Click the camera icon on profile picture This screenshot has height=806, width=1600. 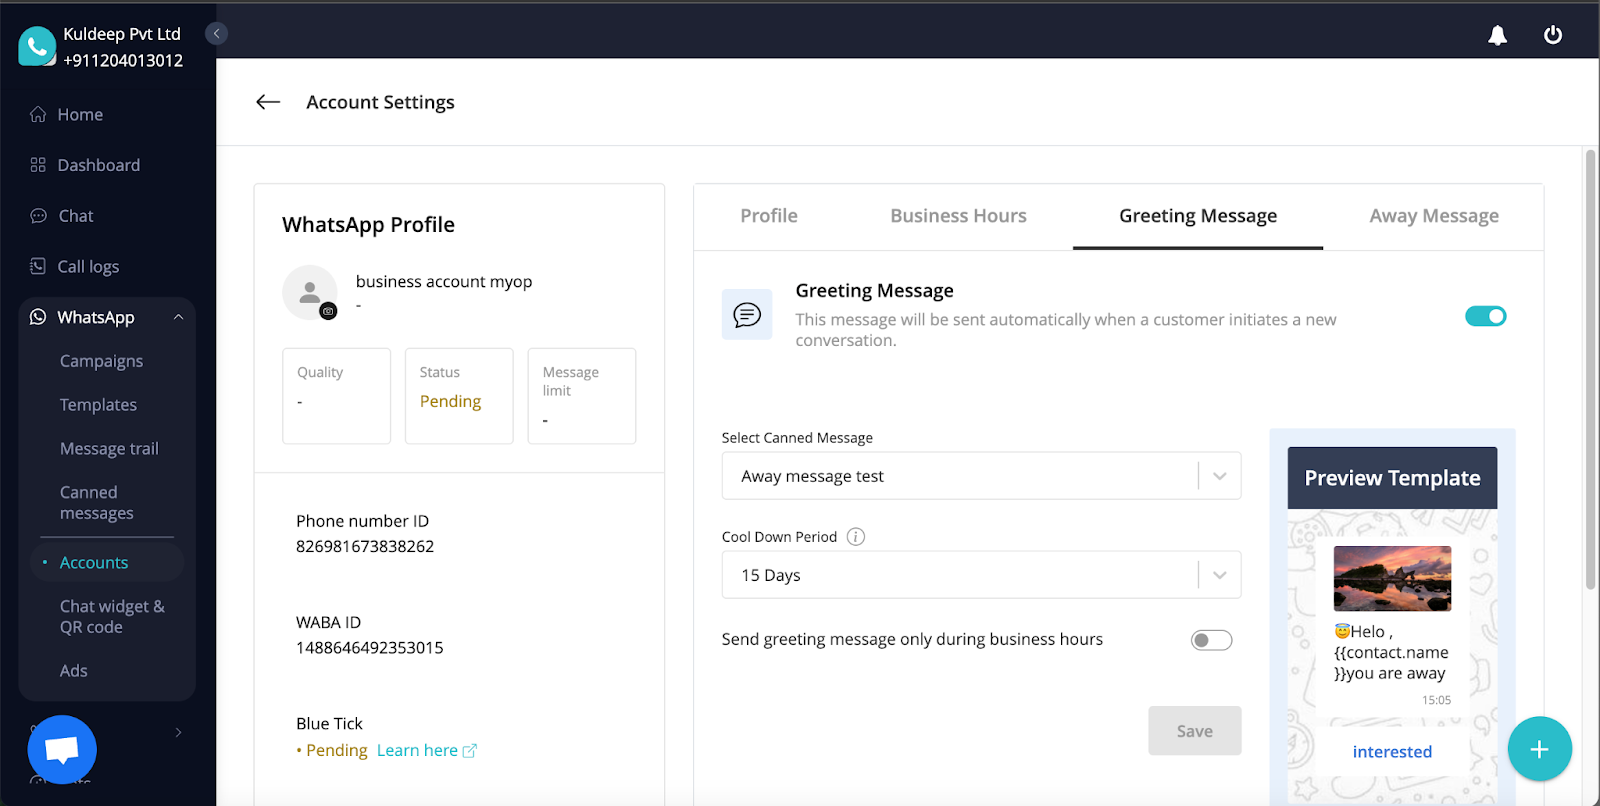click(x=328, y=312)
